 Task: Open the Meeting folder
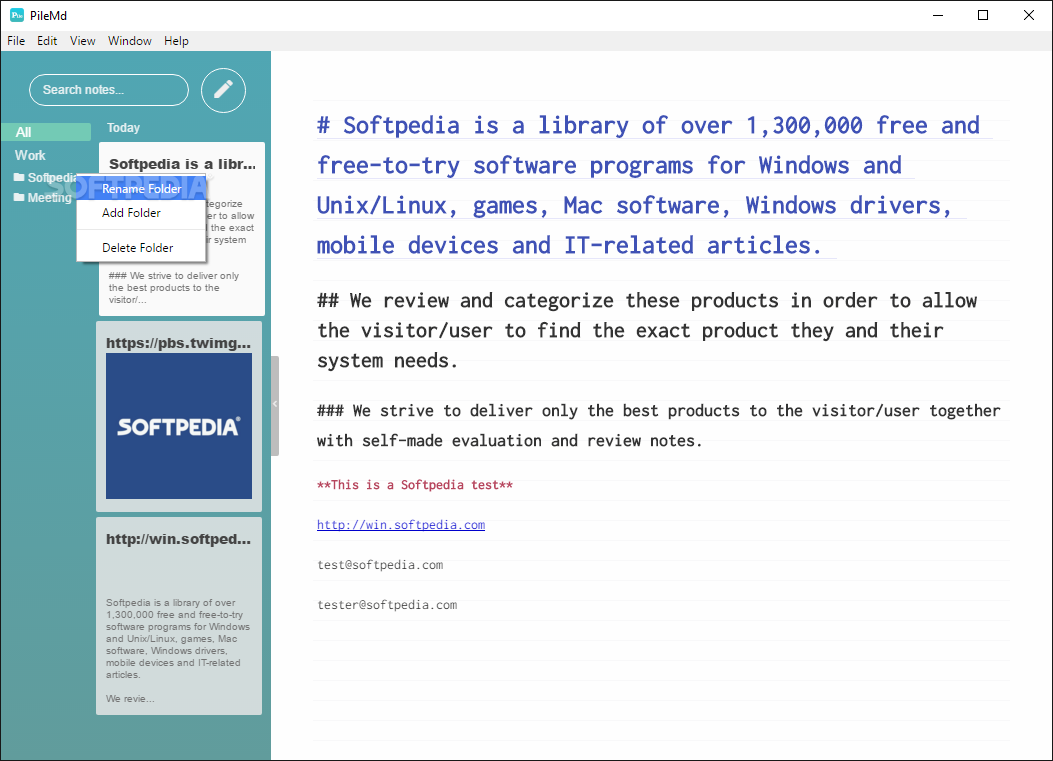coord(49,197)
